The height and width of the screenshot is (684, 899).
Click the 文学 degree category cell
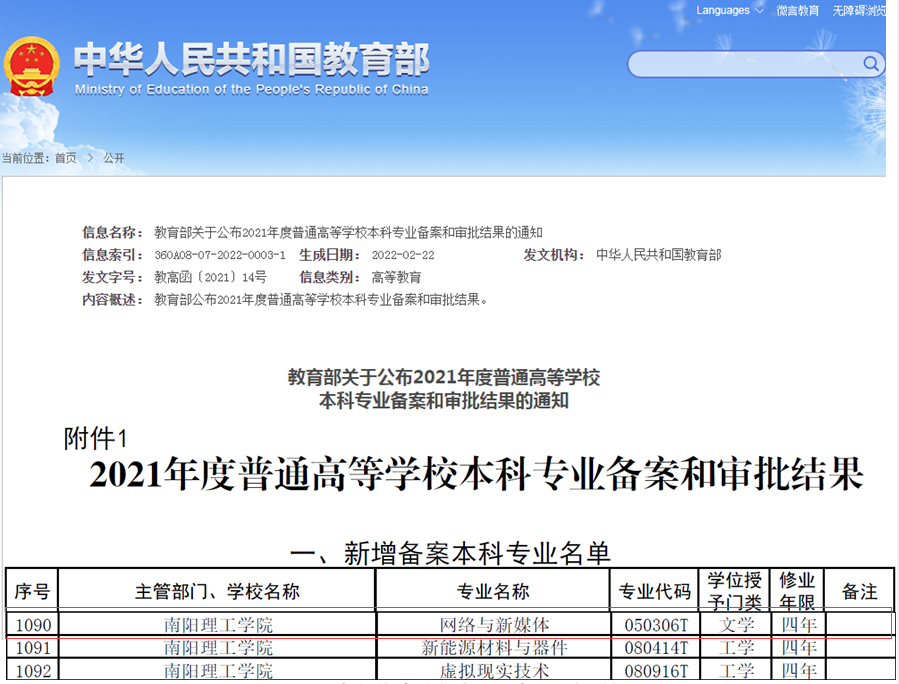click(x=737, y=625)
